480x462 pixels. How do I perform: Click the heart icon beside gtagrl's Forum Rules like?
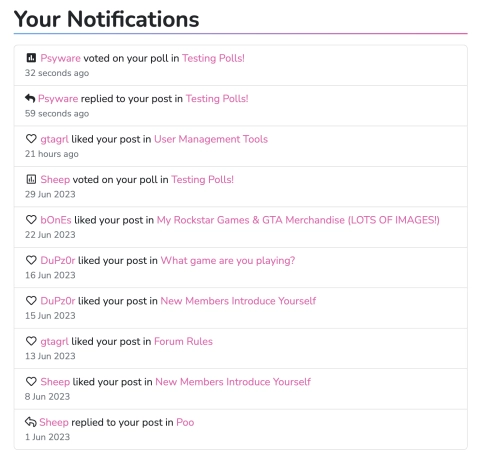[31, 341]
